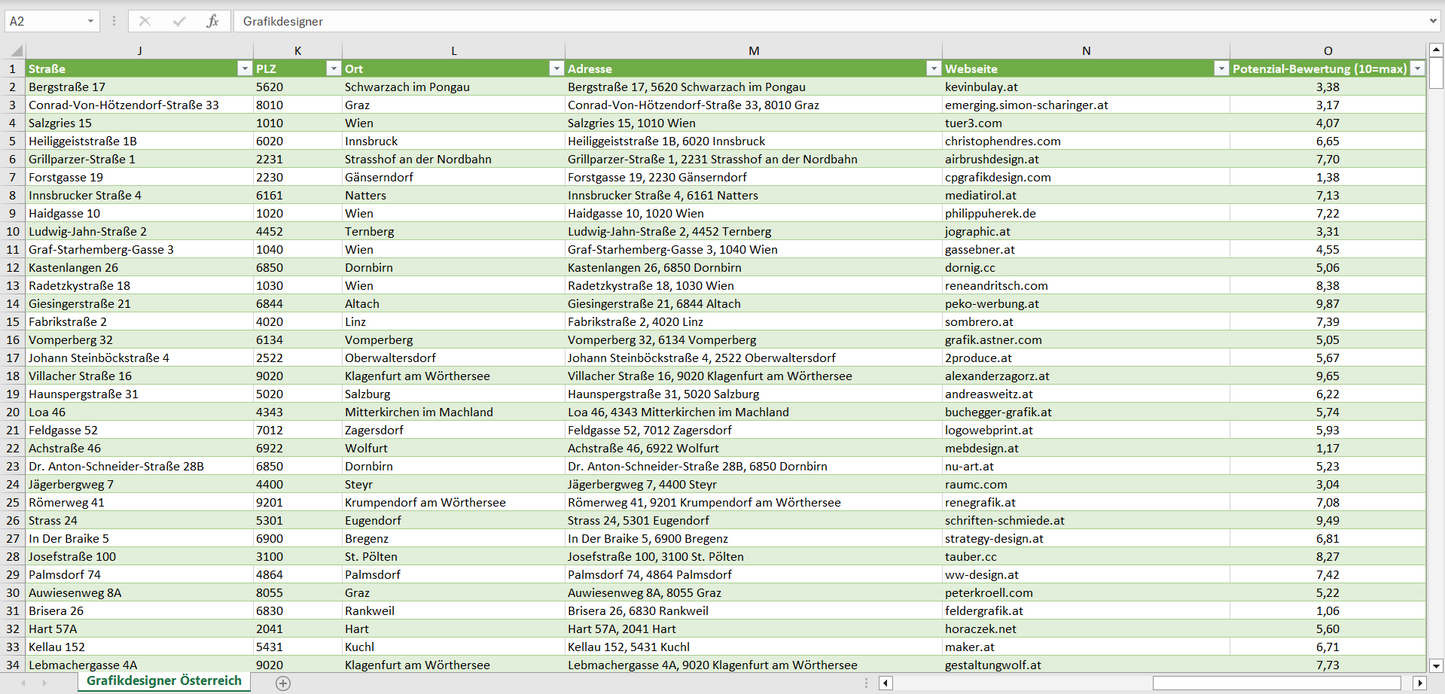This screenshot has width=1445, height=694.
Task: Select the row 14 header
Action: [x=13, y=304]
